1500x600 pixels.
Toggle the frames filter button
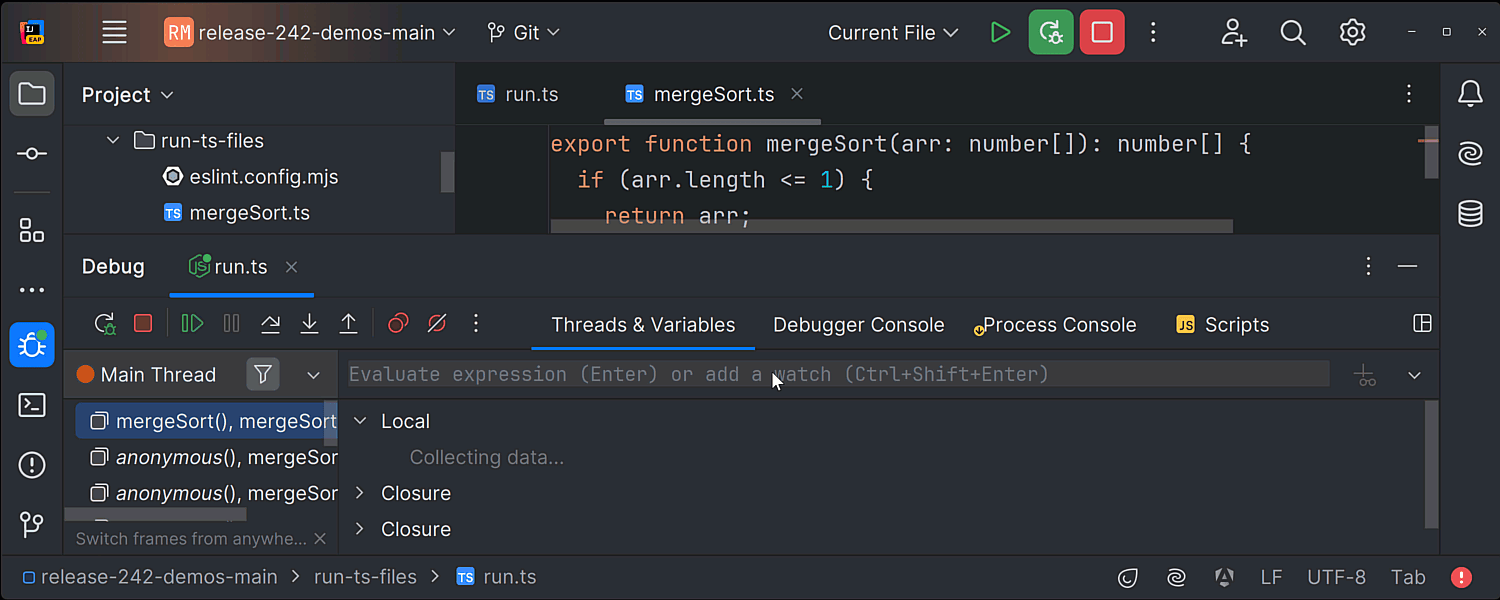263,374
